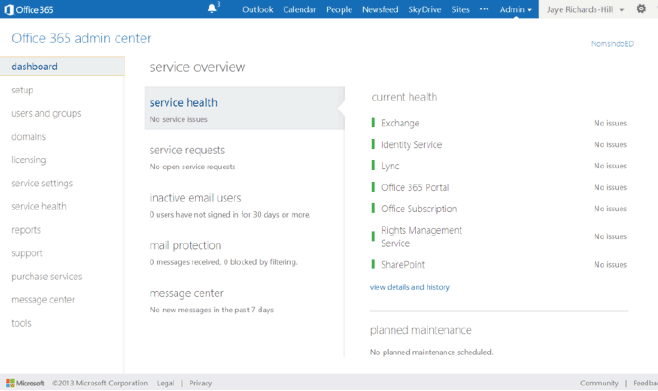This screenshot has width=658, height=391.
Task: Click 'No new messages in the past 7 days'
Action: (x=212, y=310)
